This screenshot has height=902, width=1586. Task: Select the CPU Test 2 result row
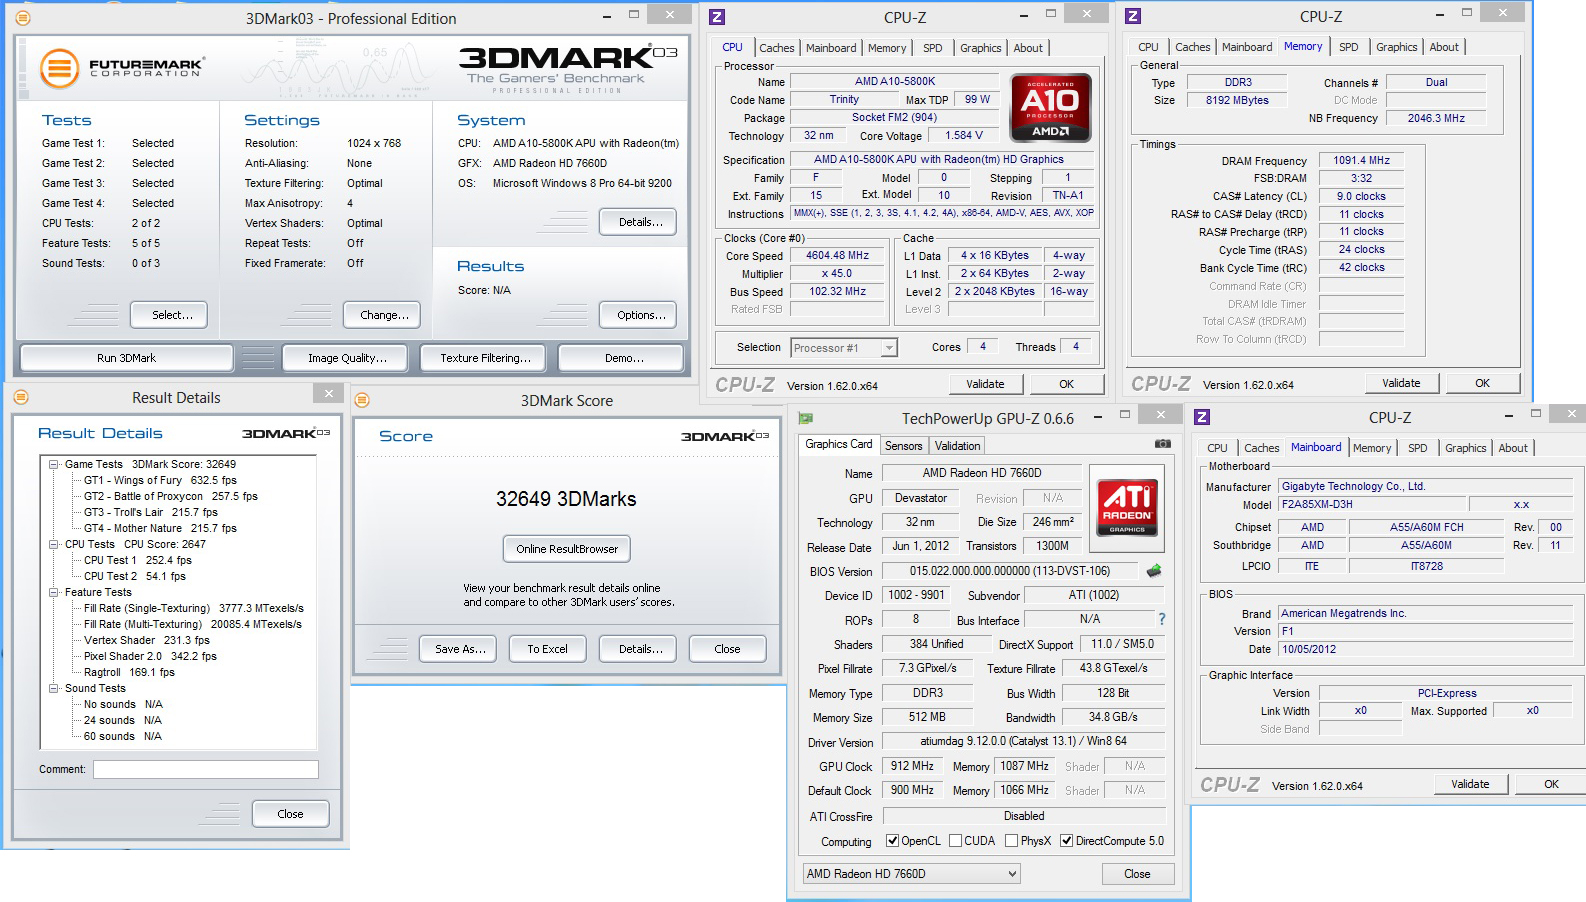tap(135, 576)
